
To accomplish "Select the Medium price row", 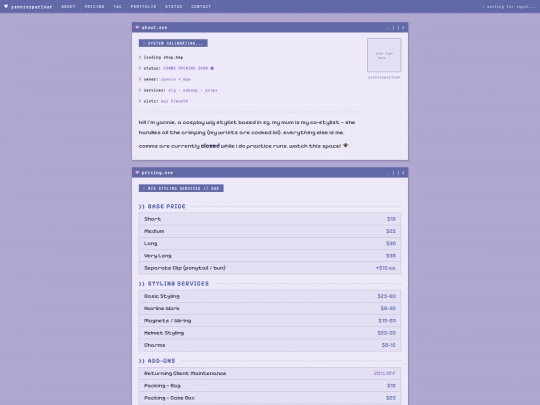I will coord(270,231).
